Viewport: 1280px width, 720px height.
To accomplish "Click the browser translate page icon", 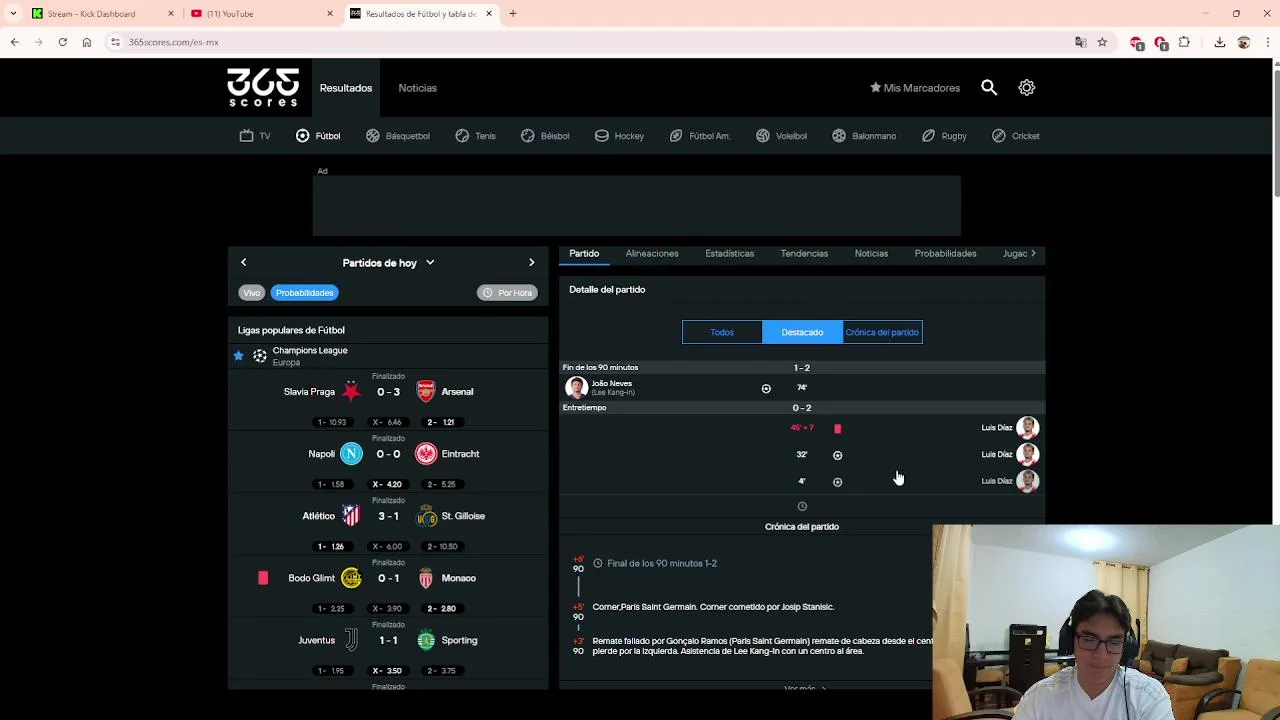I will (1080, 42).
